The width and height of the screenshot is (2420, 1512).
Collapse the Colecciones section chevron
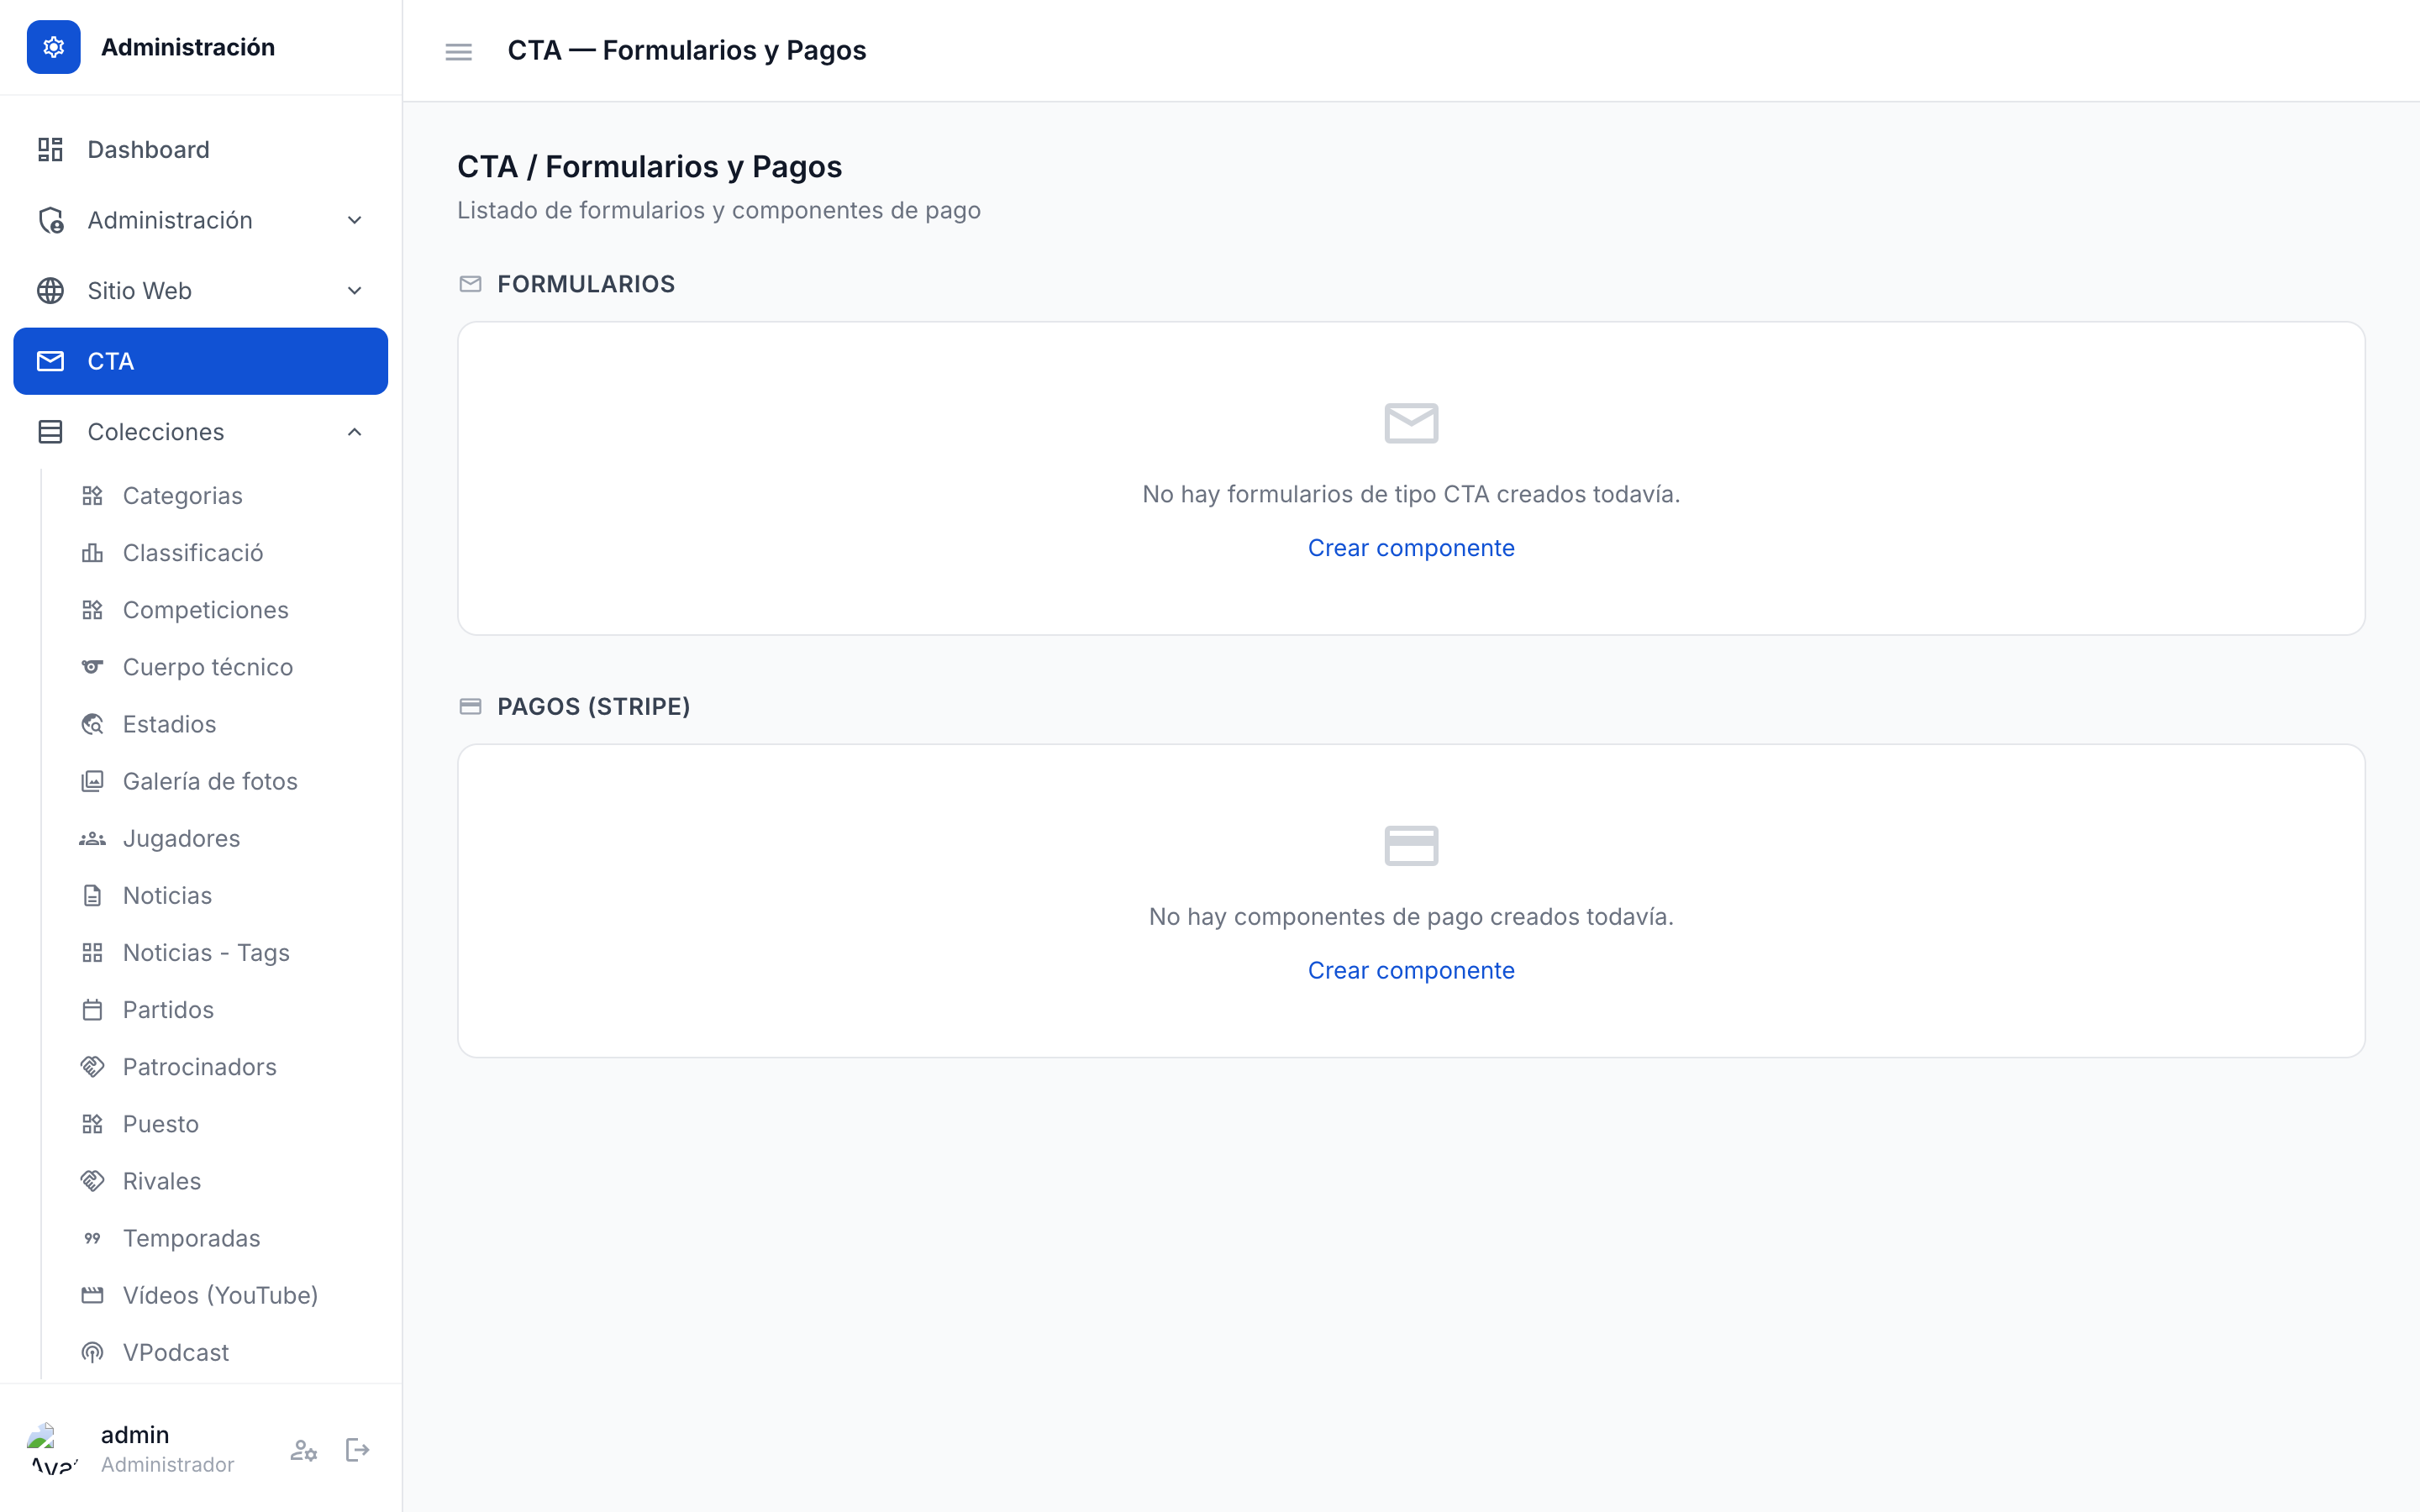click(x=354, y=432)
